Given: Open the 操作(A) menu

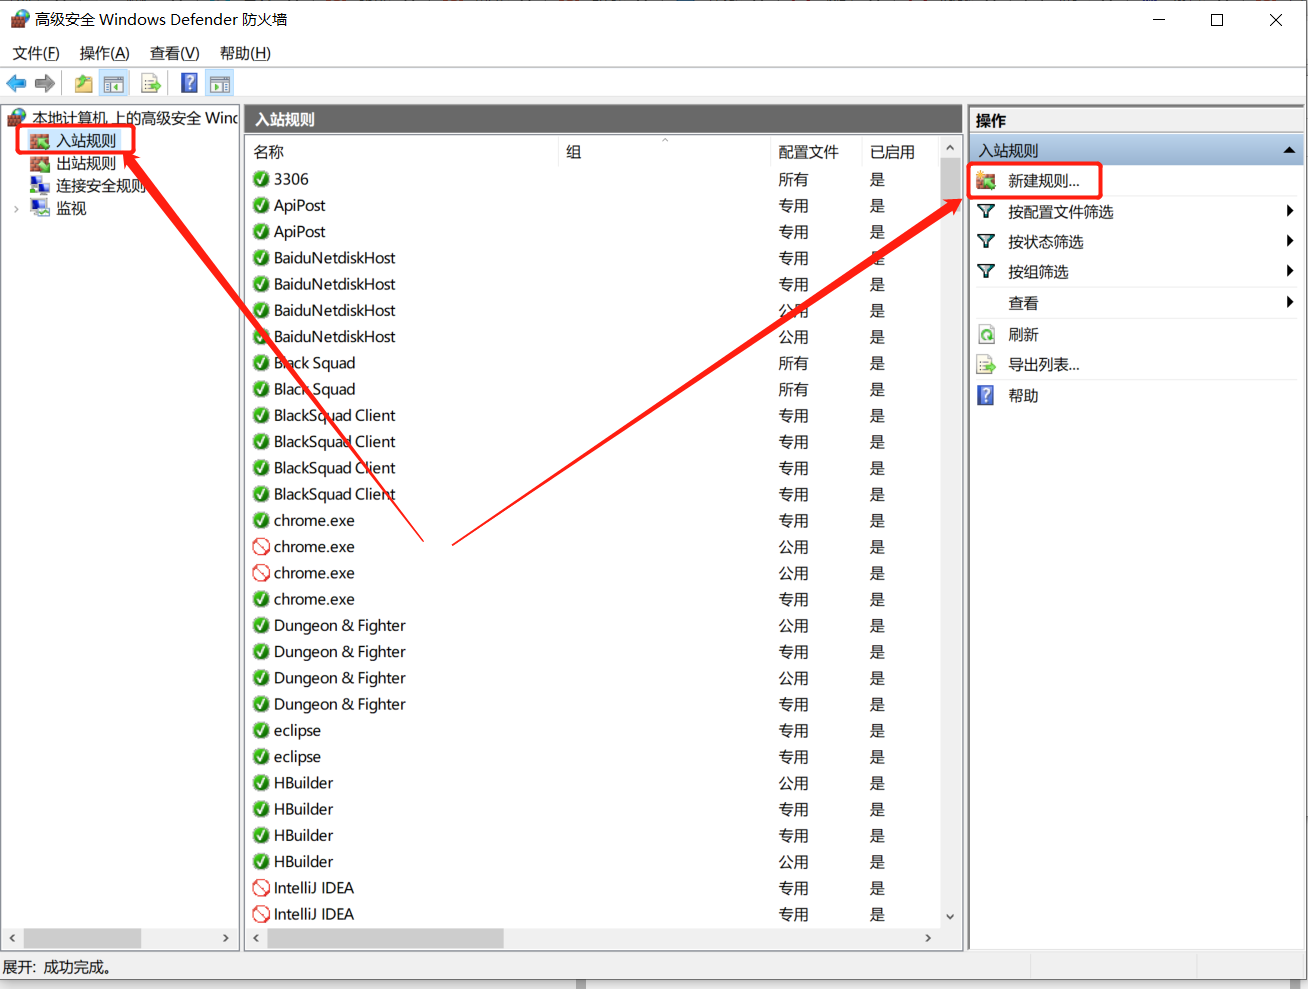Looking at the screenshot, I should [104, 53].
